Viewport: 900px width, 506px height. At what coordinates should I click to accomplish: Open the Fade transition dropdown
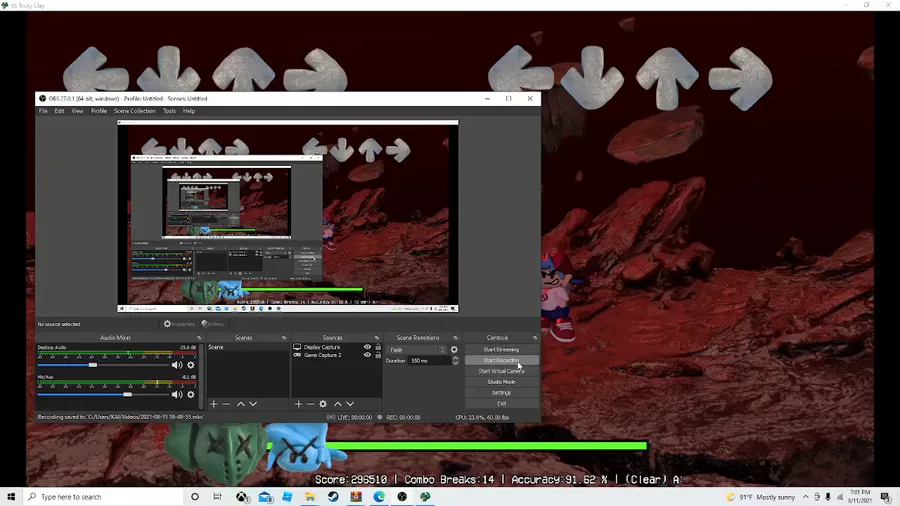tap(417, 350)
